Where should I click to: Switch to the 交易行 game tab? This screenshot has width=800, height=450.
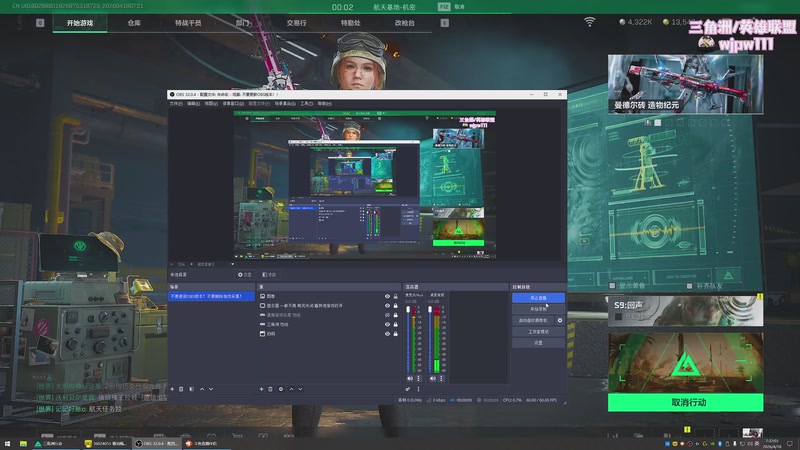296,23
